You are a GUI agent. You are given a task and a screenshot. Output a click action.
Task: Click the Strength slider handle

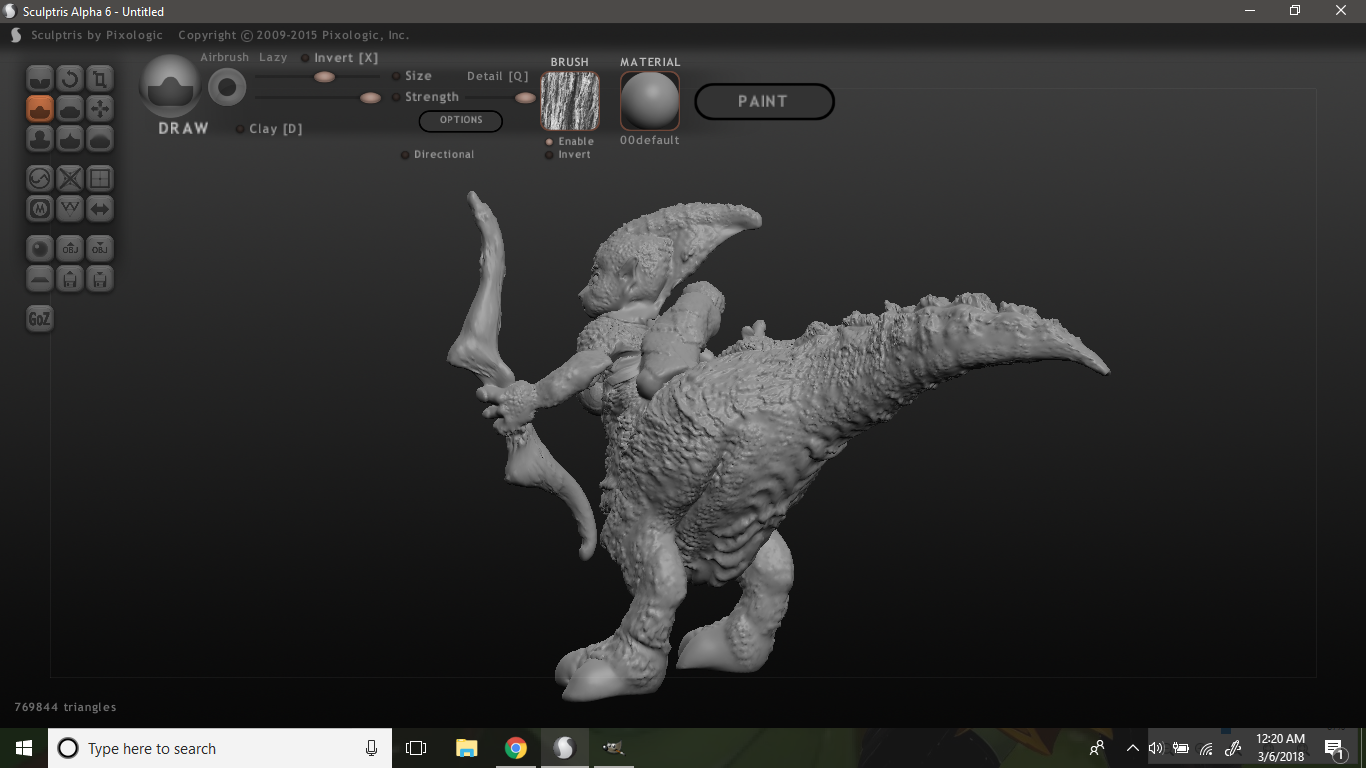point(370,97)
